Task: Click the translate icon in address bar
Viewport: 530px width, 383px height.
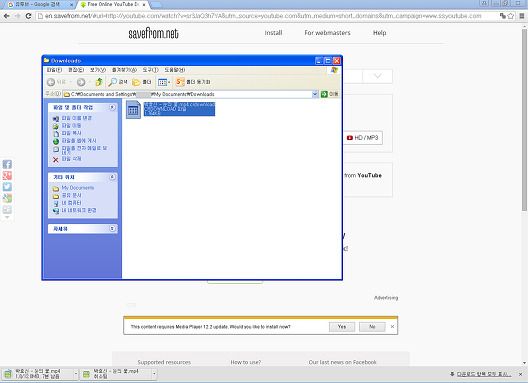Action: click(503, 16)
